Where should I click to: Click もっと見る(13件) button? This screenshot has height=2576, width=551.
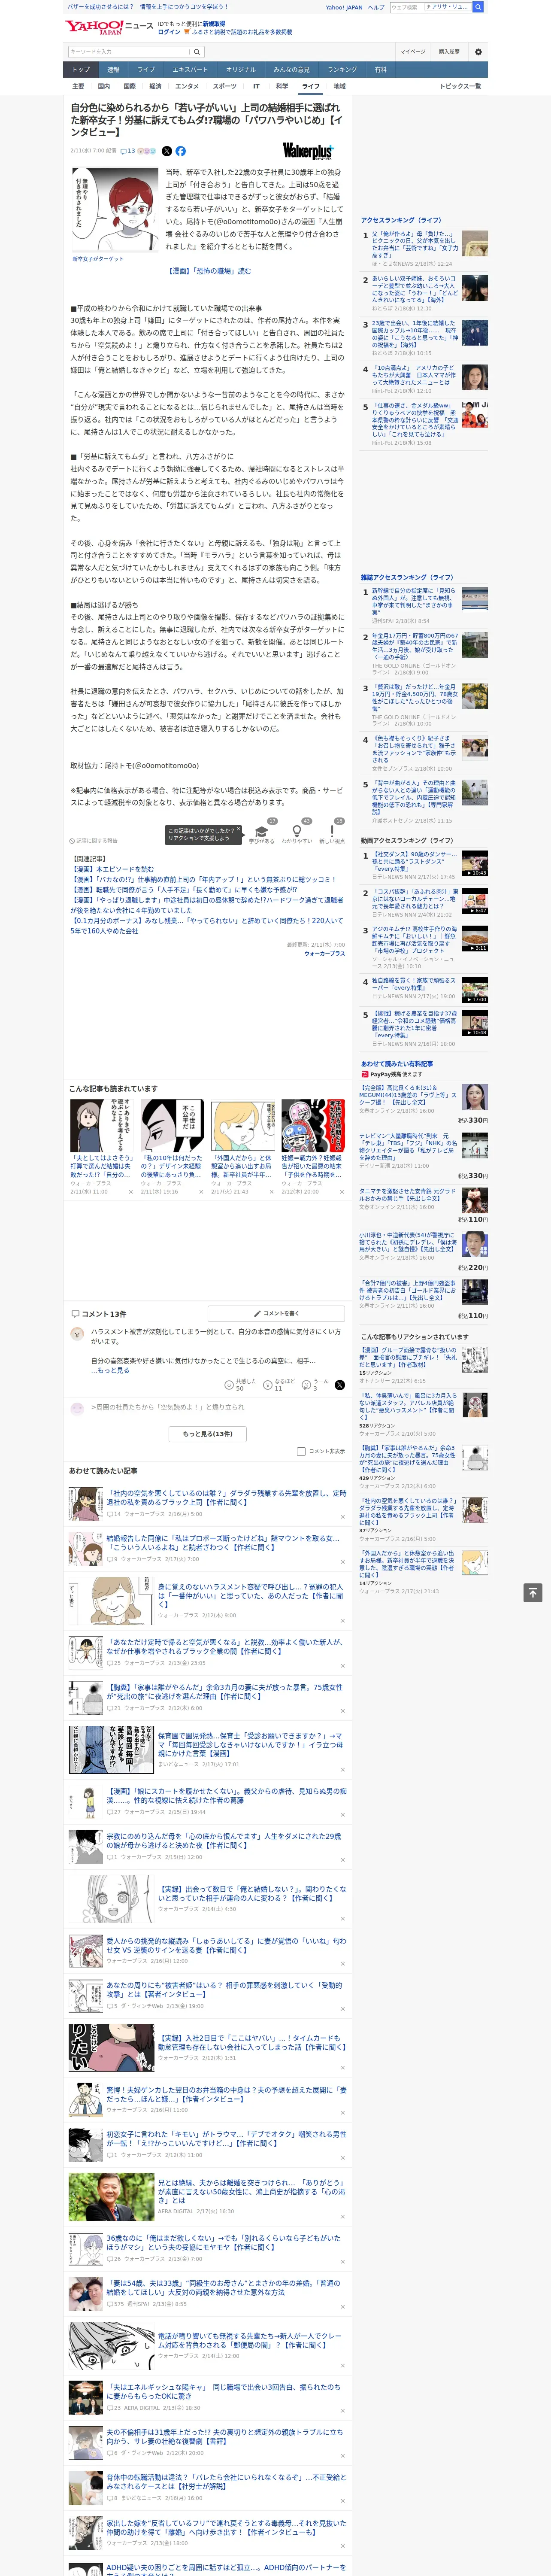(x=208, y=1434)
